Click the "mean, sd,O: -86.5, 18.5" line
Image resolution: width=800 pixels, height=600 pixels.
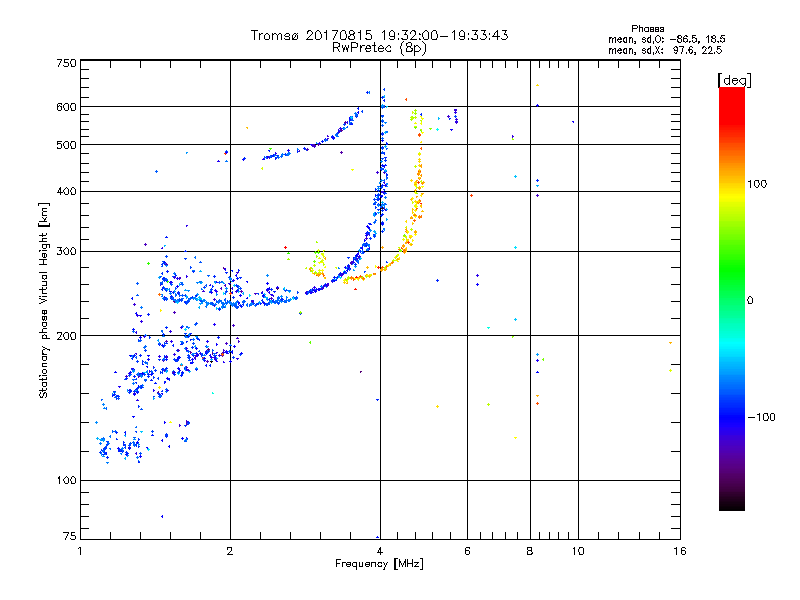click(666, 39)
